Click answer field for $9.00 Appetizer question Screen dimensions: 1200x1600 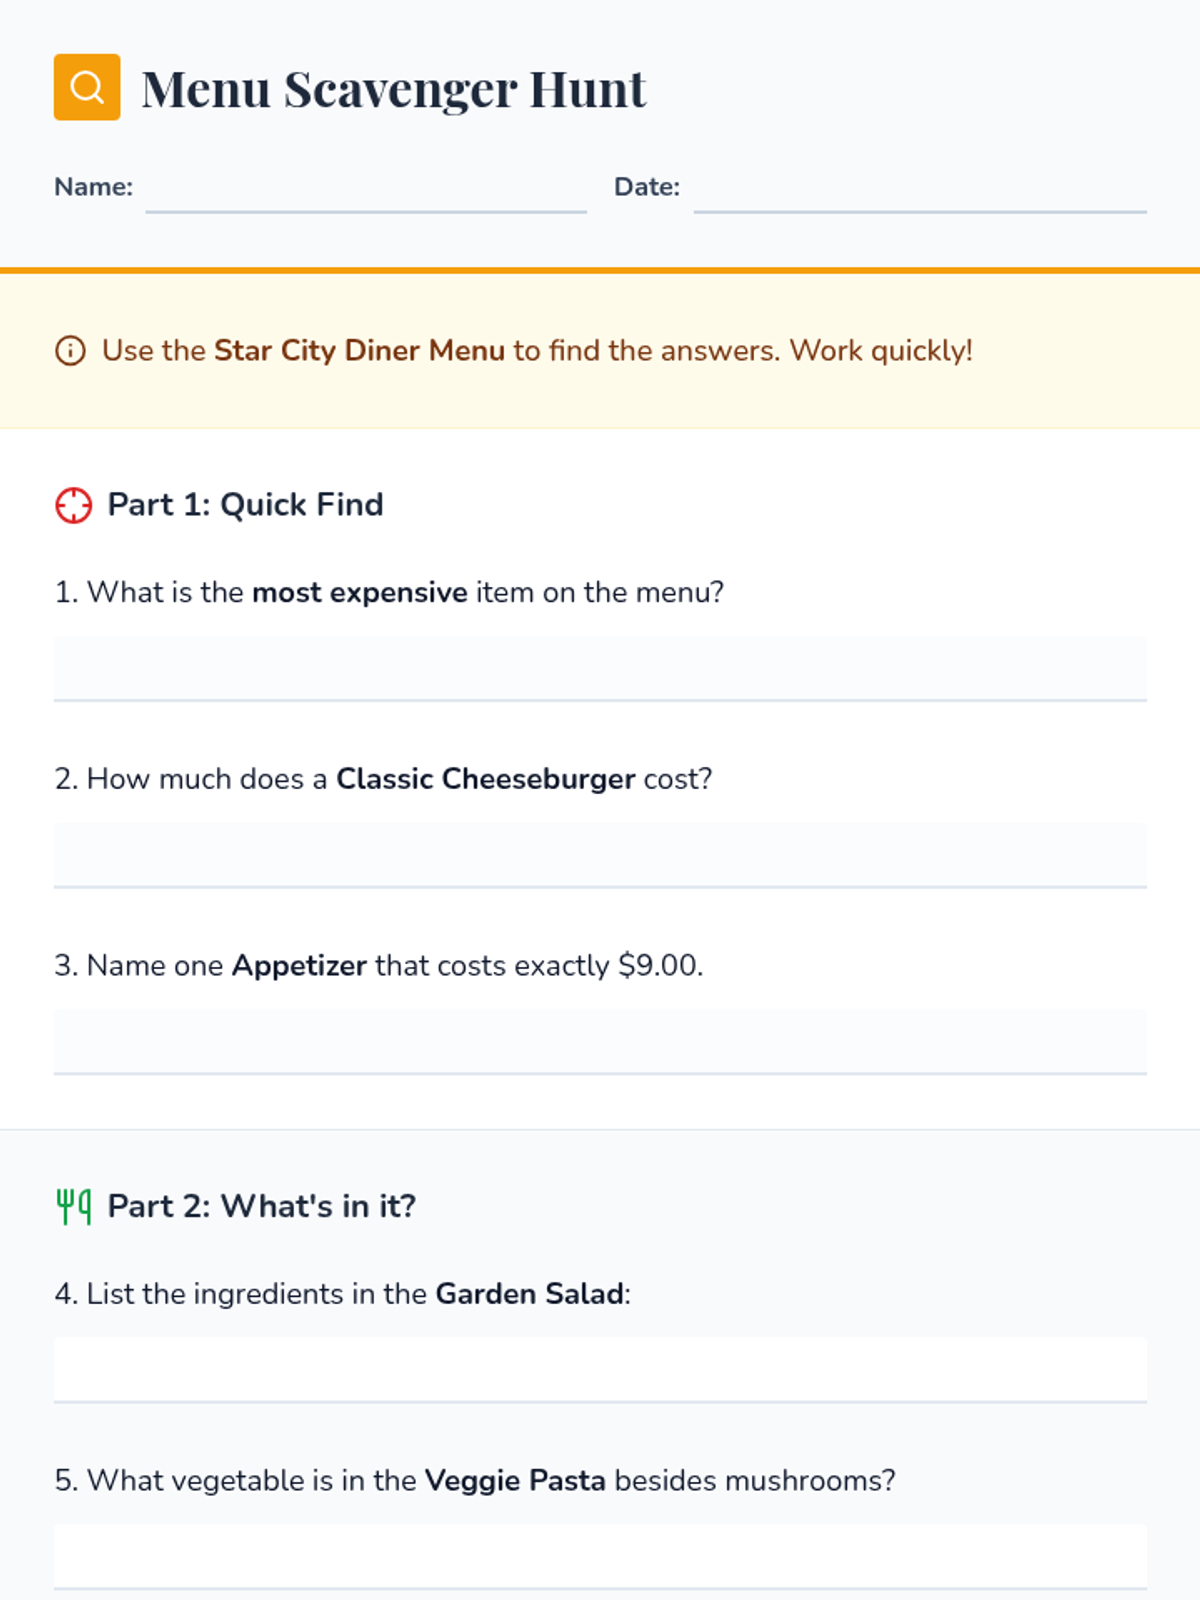click(x=600, y=1040)
